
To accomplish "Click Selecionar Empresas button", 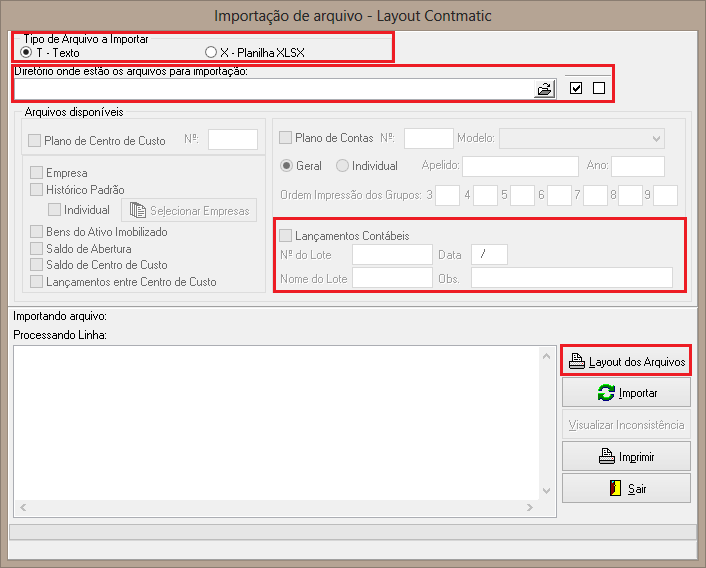I will pos(189,210).
